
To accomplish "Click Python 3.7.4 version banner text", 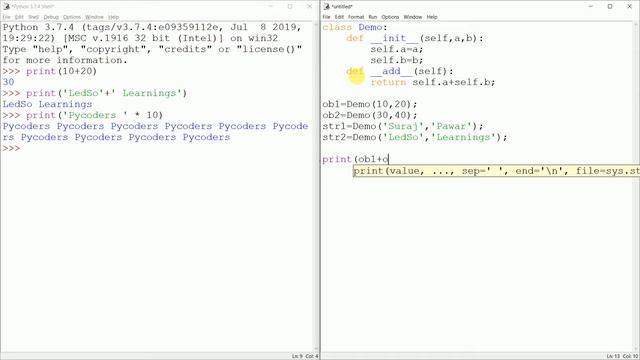I will 152,44.
